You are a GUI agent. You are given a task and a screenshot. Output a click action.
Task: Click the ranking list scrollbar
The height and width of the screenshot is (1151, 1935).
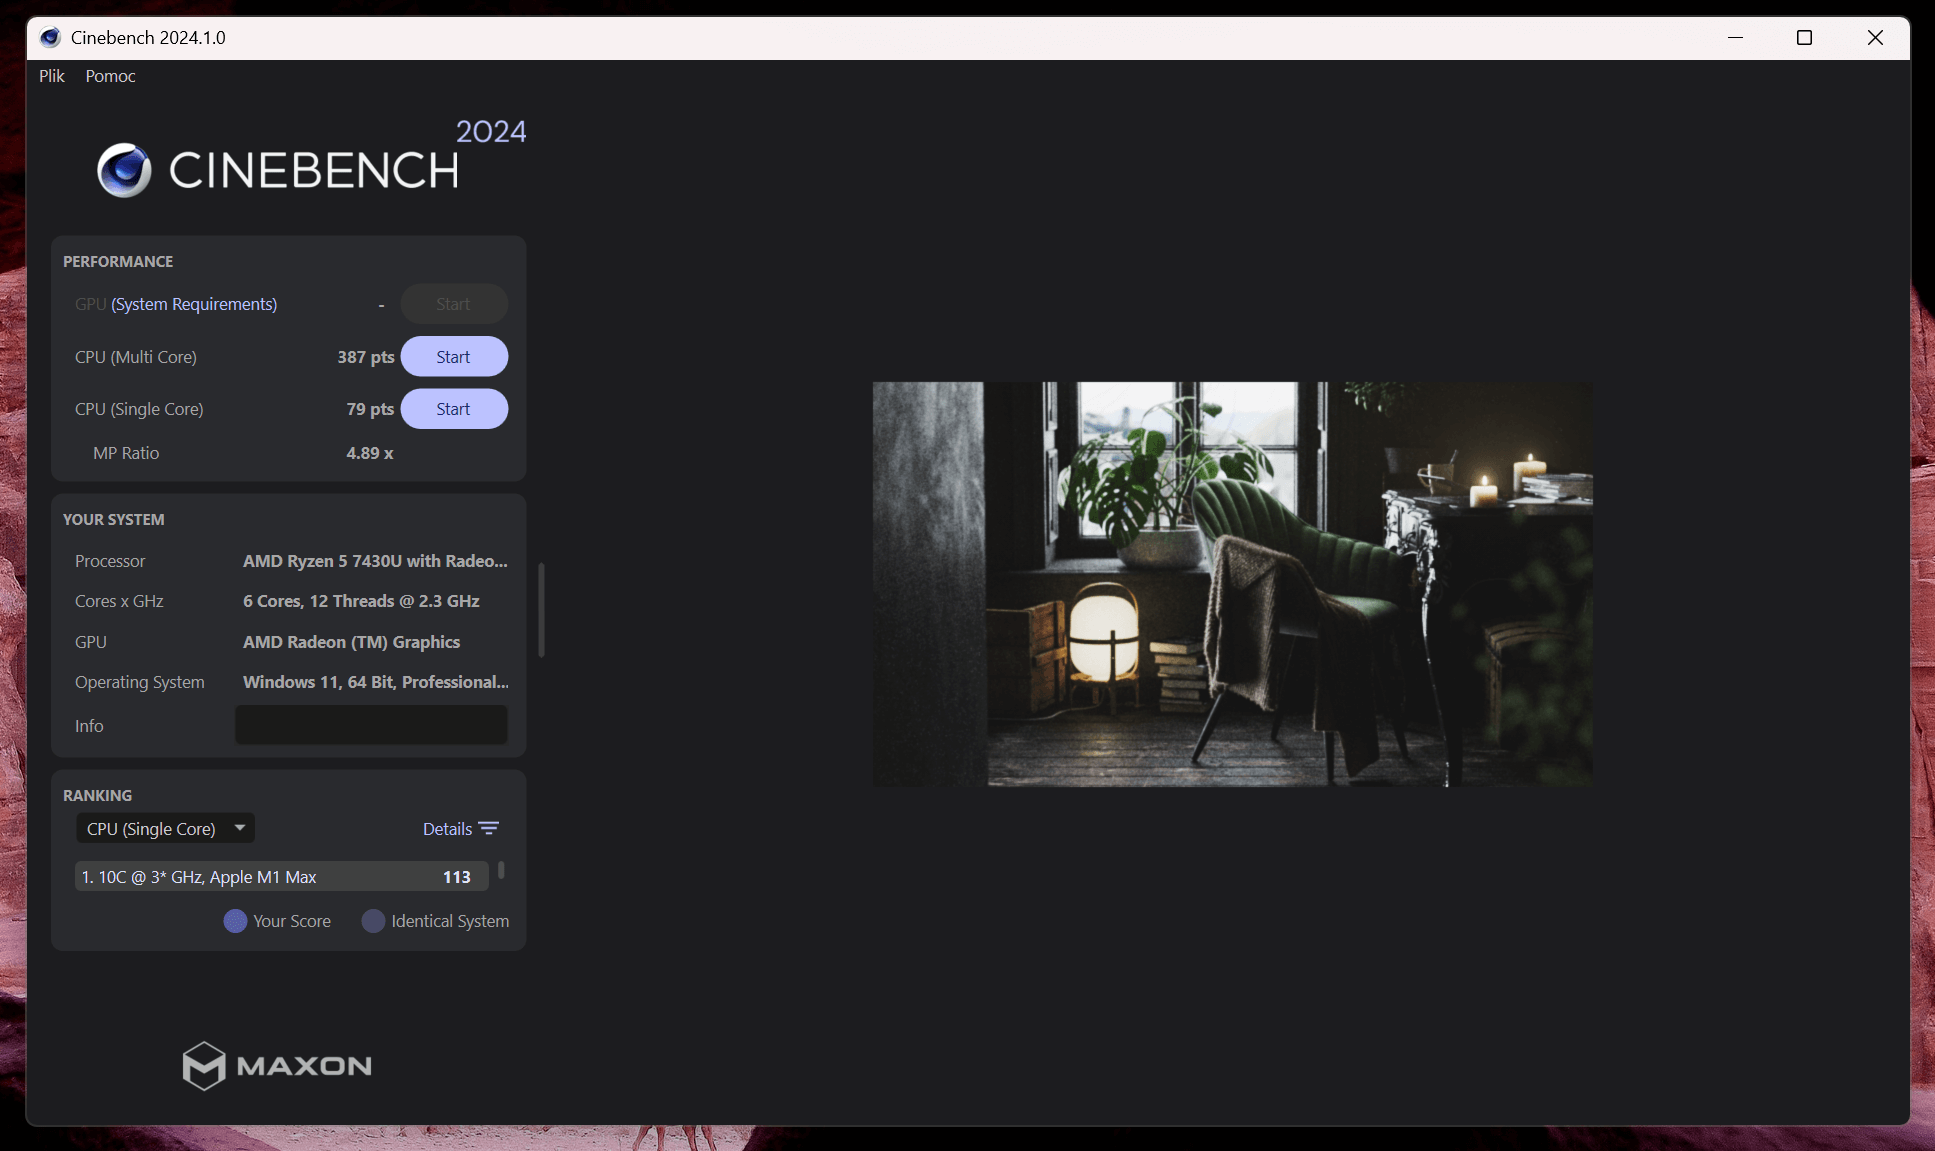(x=501, y=871)
